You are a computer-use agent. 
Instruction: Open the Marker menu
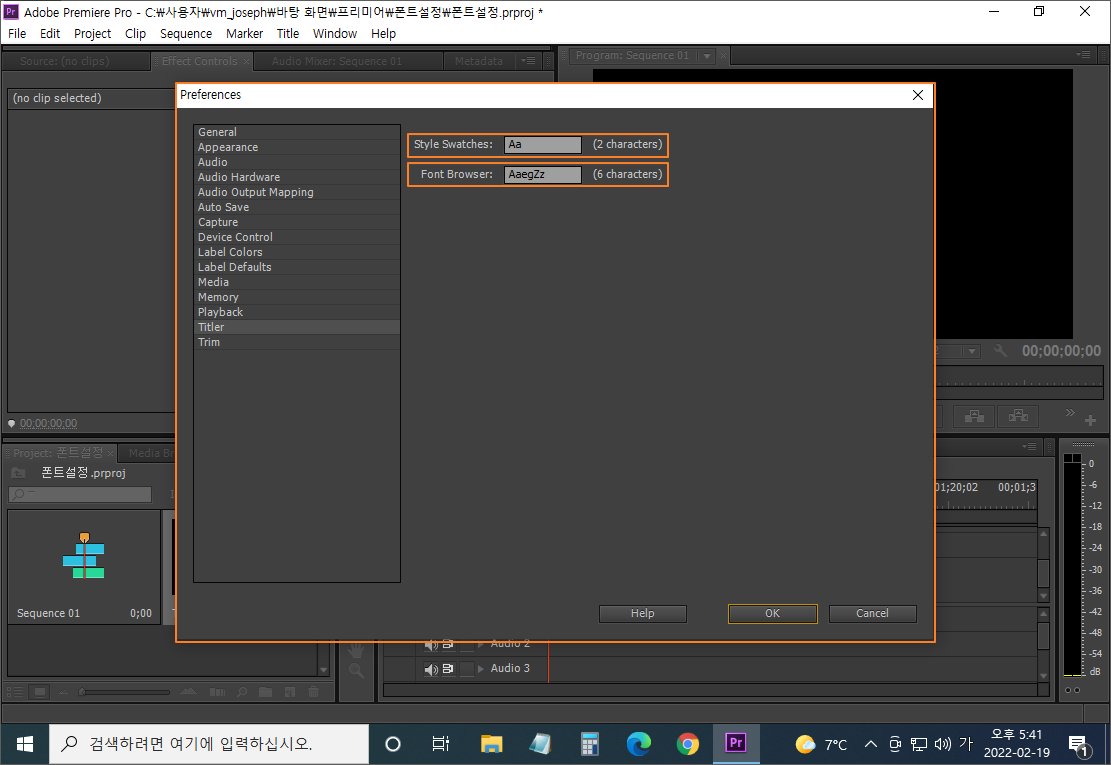(244, 33)
